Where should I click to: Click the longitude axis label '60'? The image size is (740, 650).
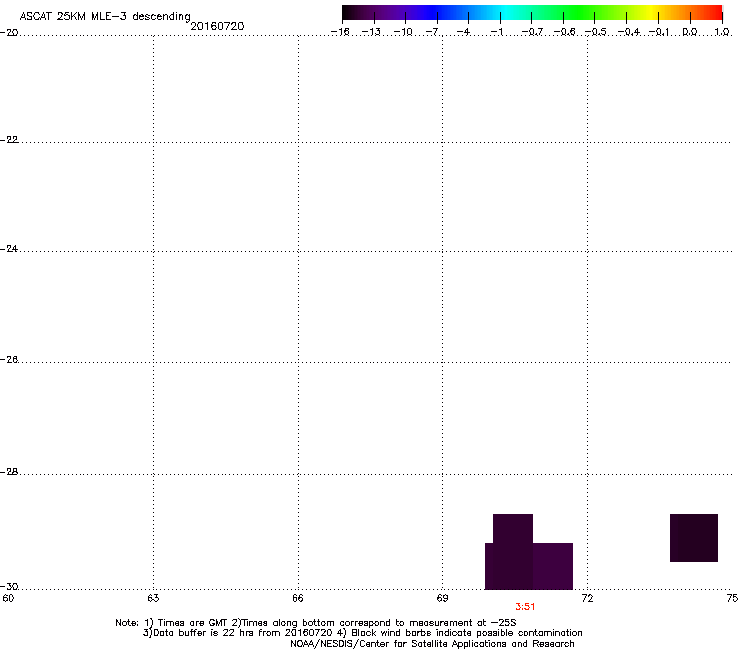[x=8, y=599]
